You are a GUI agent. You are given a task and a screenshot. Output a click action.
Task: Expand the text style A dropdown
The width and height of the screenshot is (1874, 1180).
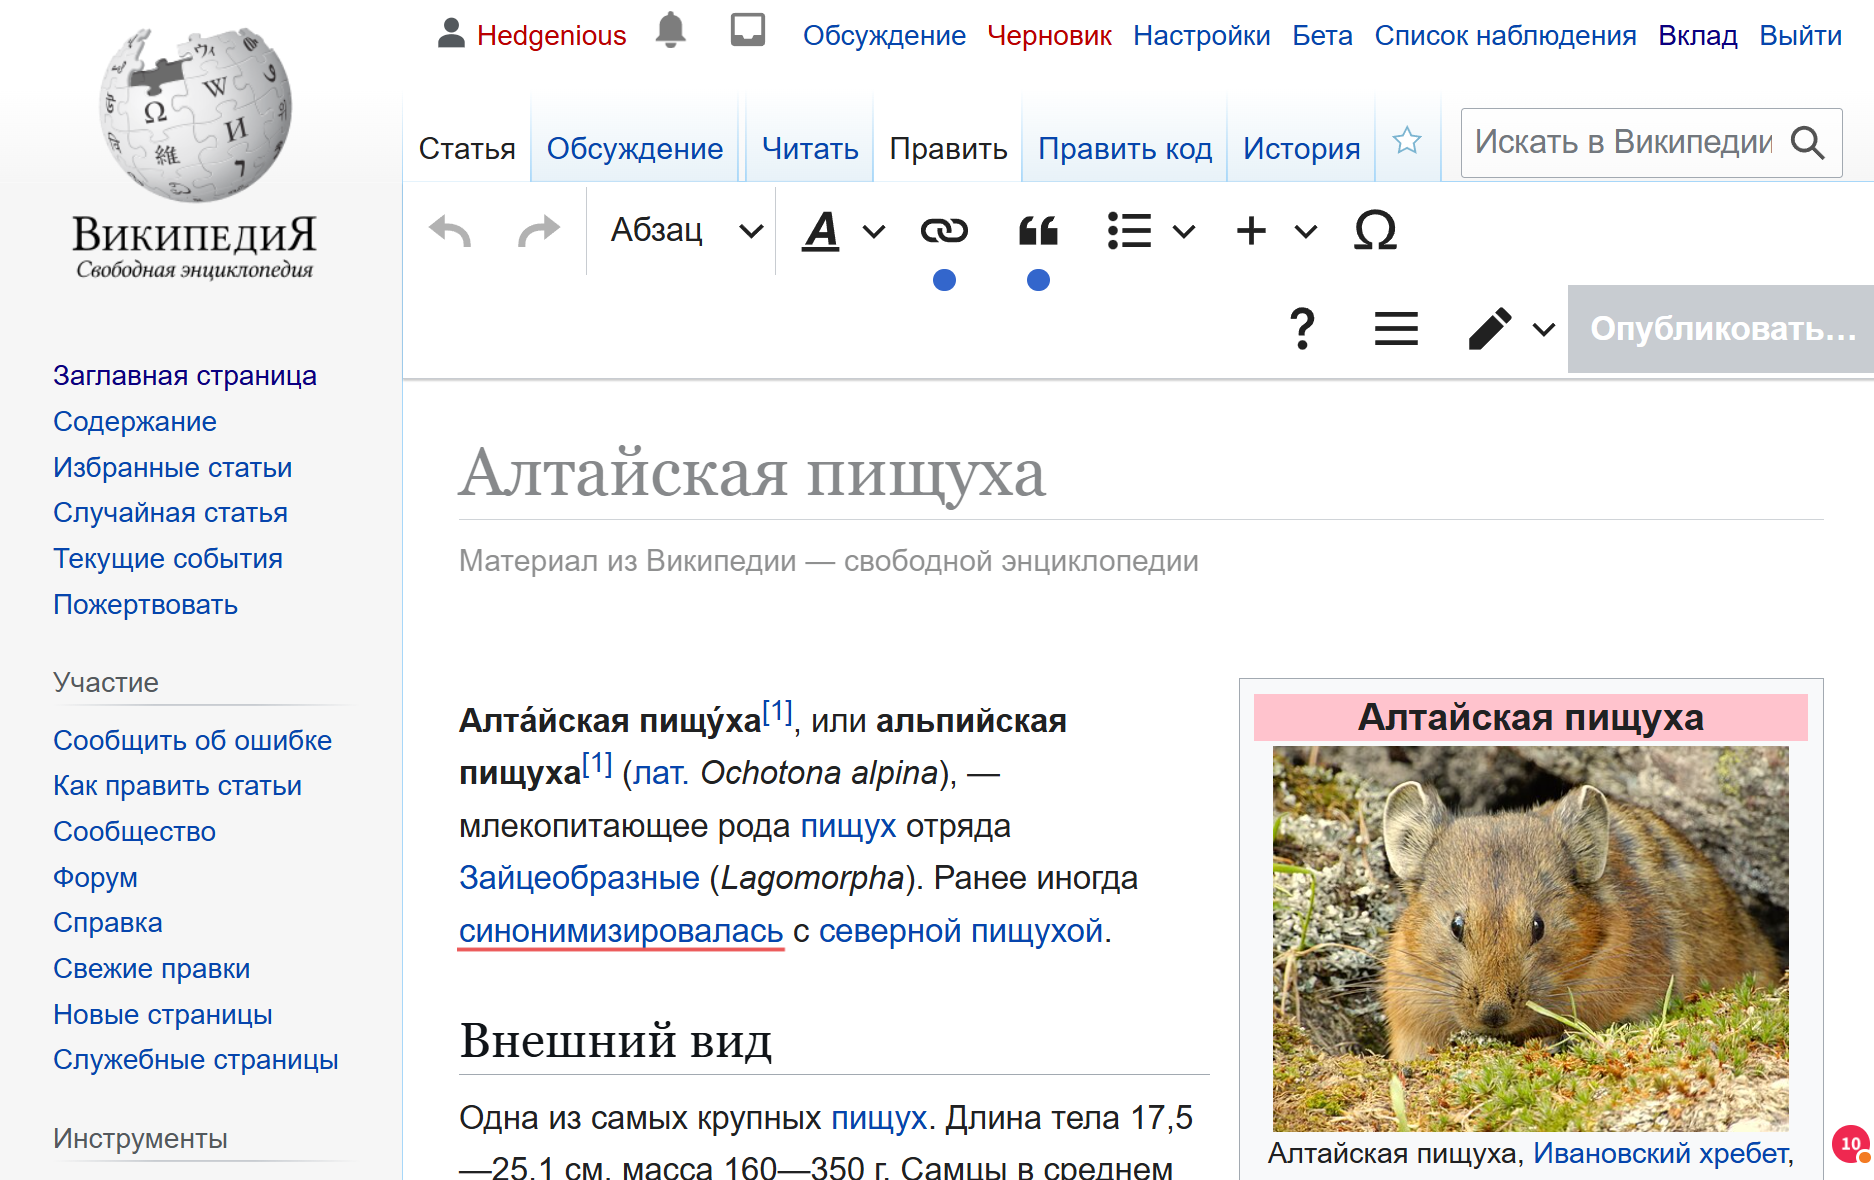click(x=843, y=231)
